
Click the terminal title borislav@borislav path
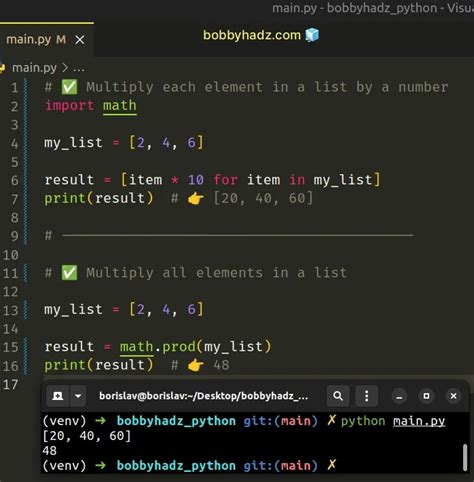tap(203, 396)
